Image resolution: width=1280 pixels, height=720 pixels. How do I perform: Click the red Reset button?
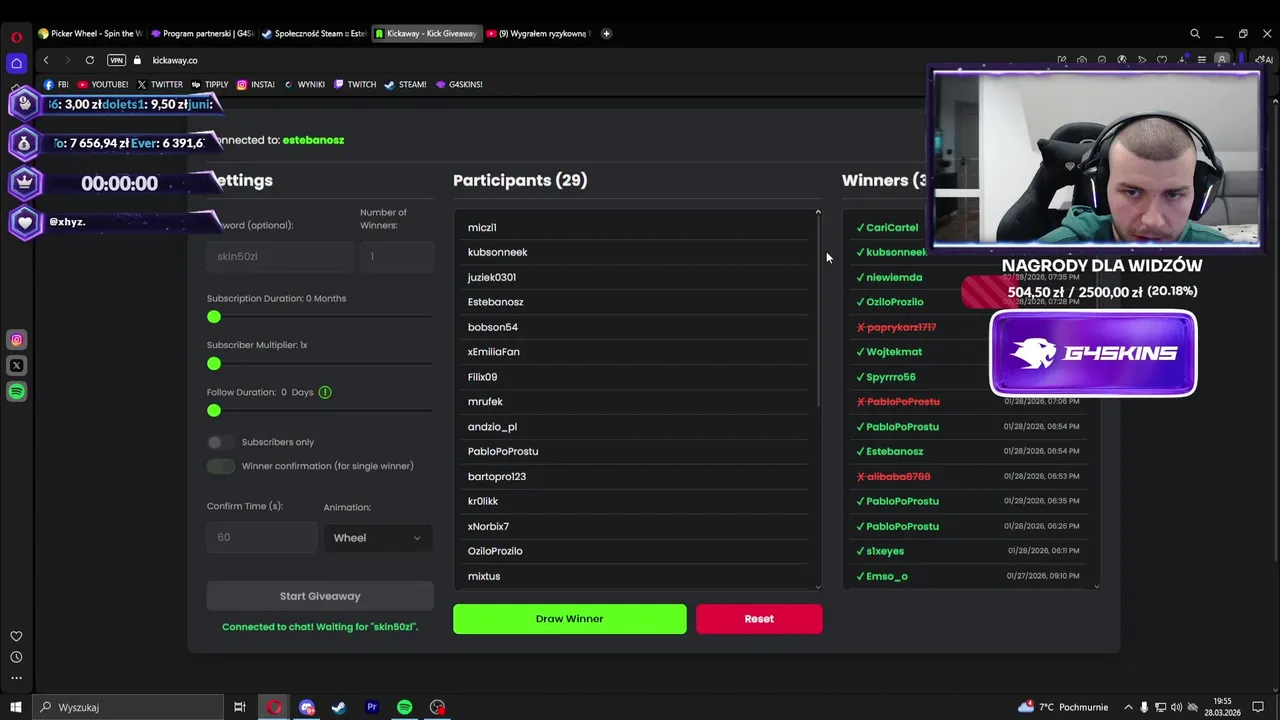point(759,619)
